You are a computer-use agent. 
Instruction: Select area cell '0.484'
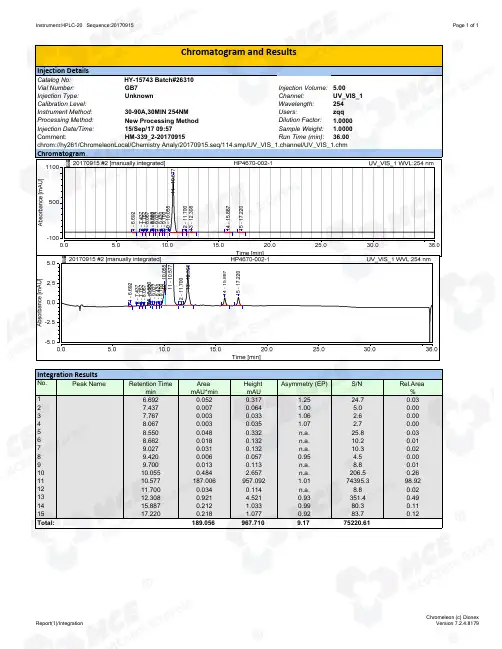(x=204, y=473)
